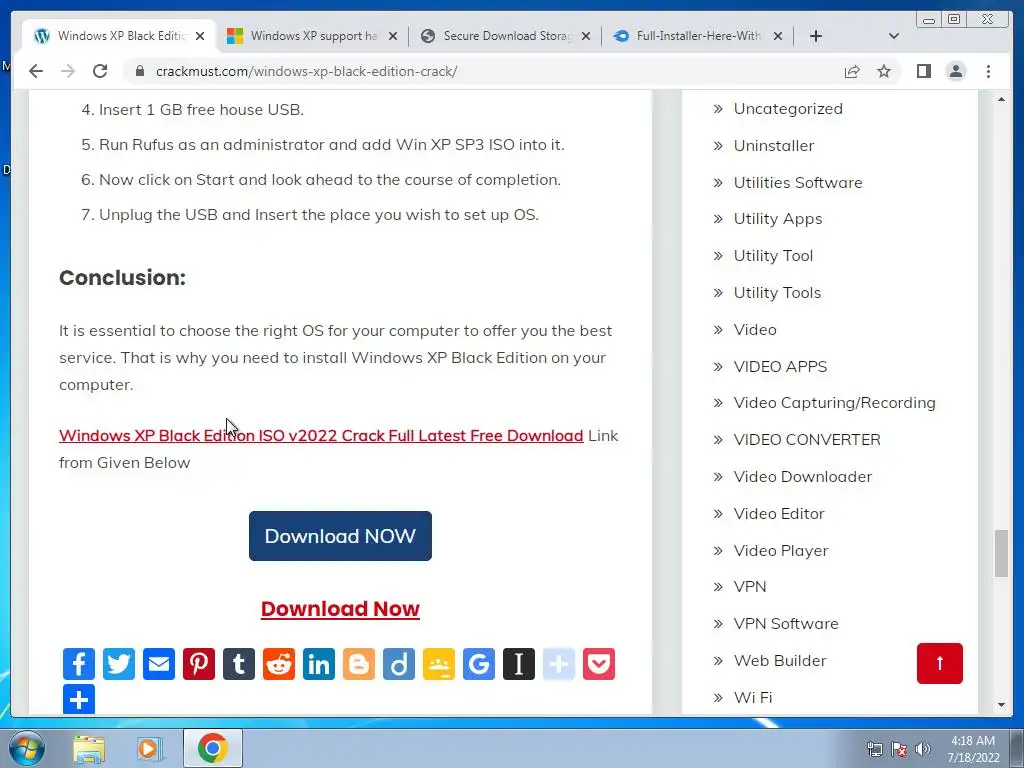Share the page via Twitter icon
Screen dimensions: 1024x768
119,664
